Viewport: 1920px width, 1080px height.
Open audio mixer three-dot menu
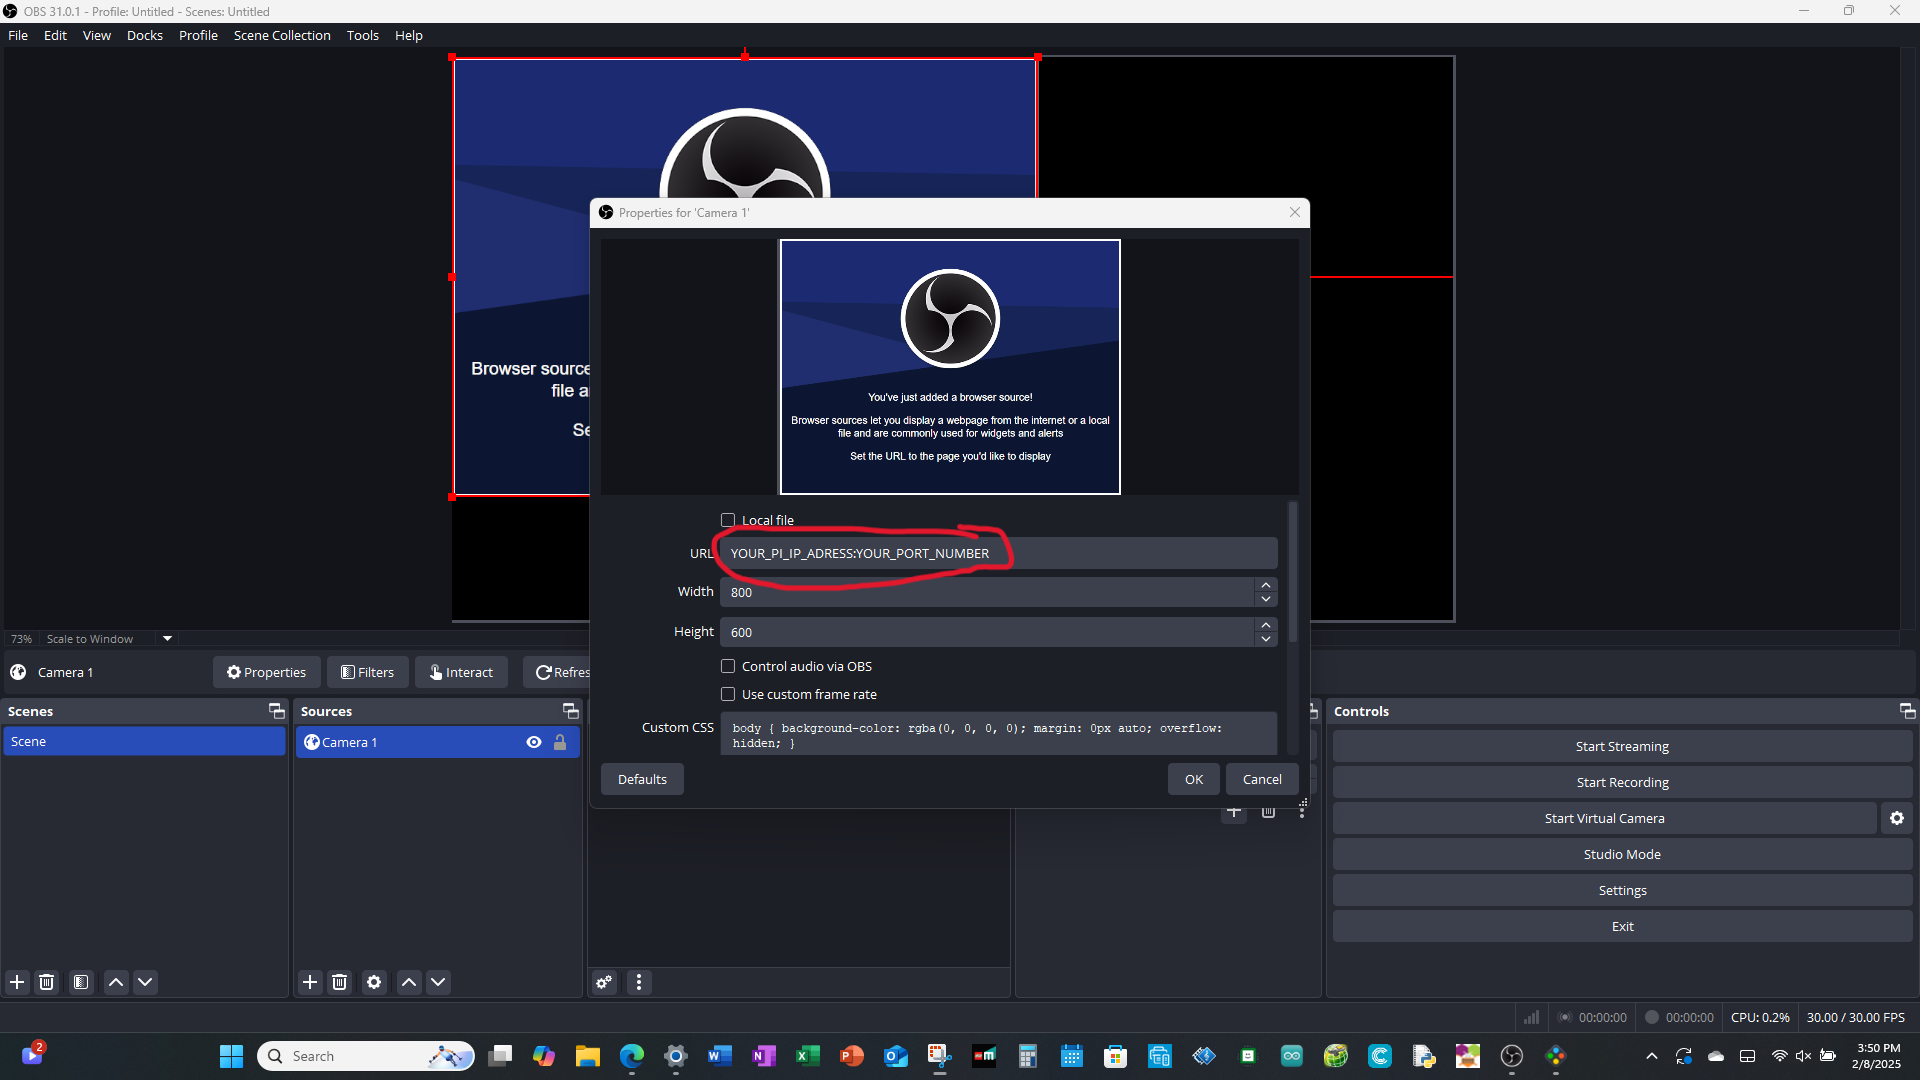click(639, 982)
